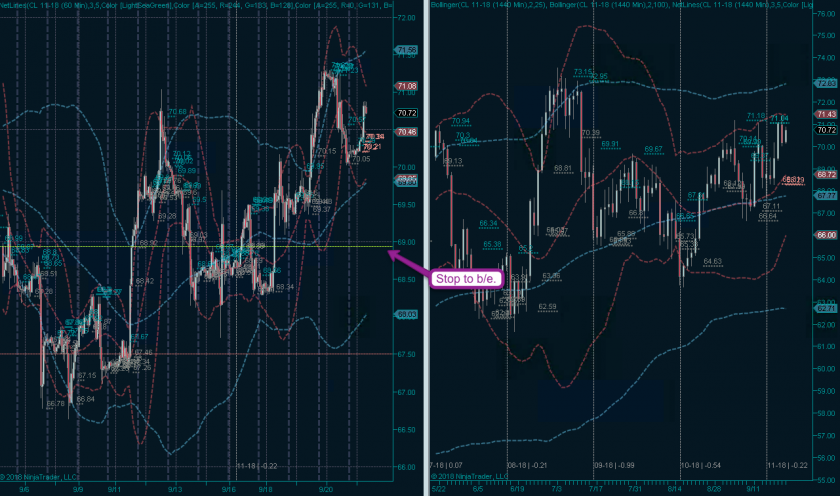This screenshot has height=496, width=840.
Task: Click the 73.15 high label on right chart
Action: [x=583, y=72]
